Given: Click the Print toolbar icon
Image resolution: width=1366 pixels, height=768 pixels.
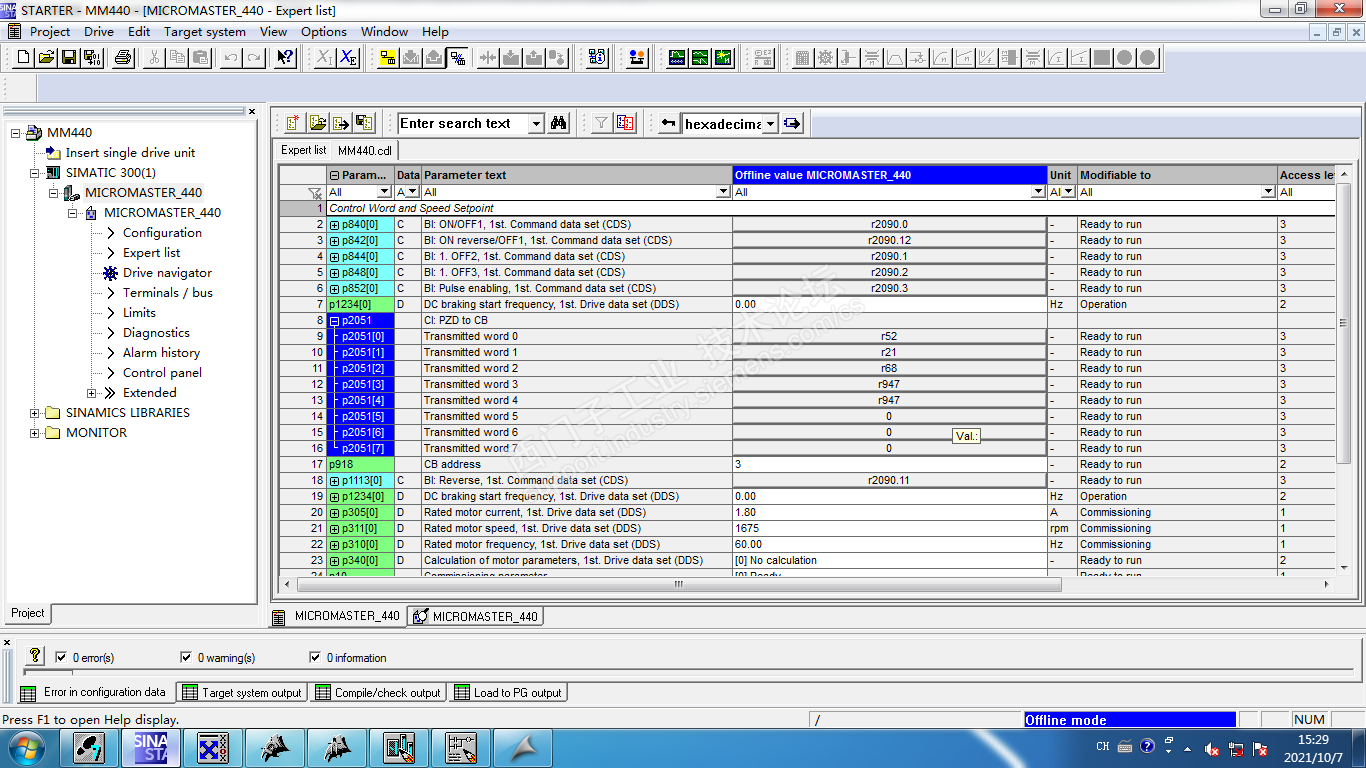Looking at the screenshot, I should pyautogui.click(x=123, y=58).
